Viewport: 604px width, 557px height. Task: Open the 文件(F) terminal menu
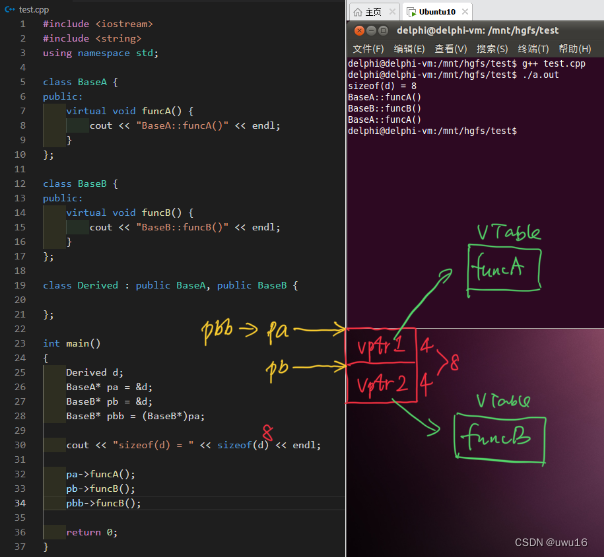tap(368, 49)
